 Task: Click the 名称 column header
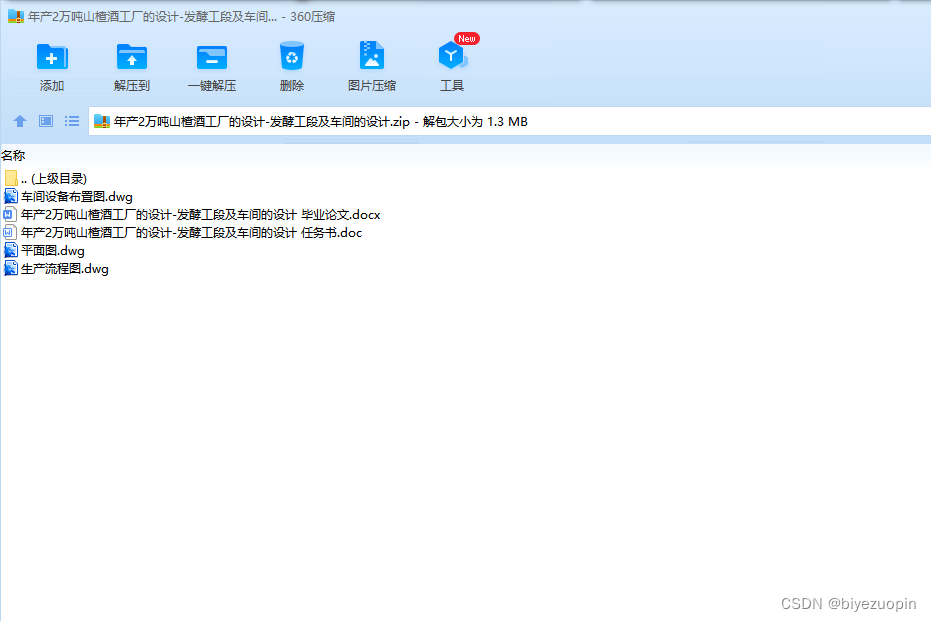tap(13, 156)
